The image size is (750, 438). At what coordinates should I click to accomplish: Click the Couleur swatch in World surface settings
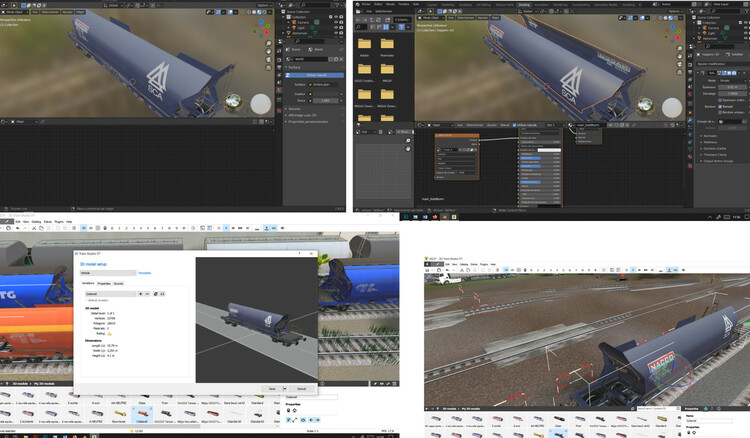325,94
